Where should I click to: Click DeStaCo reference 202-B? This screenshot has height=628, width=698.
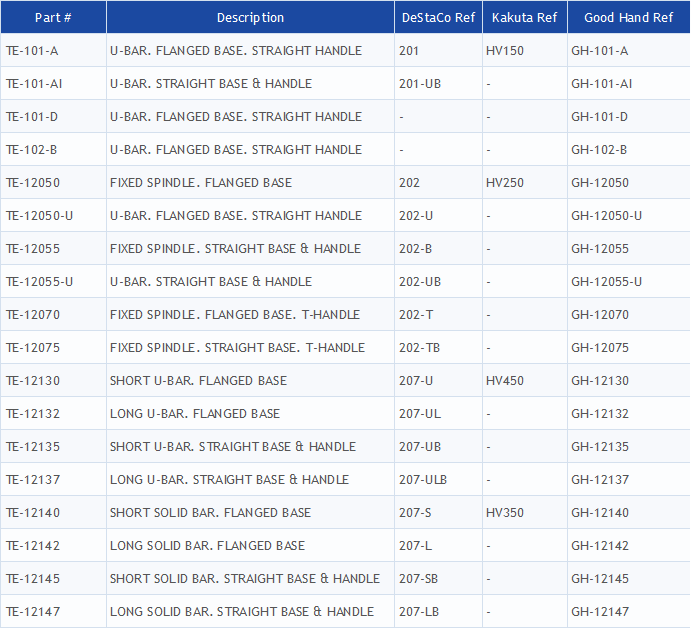(415, 248)
